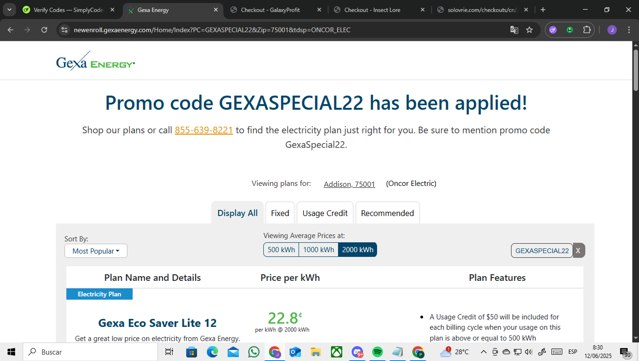Click the Electricity Plan label badge
This screenshot has height=361, width=639.
point(99,294)
